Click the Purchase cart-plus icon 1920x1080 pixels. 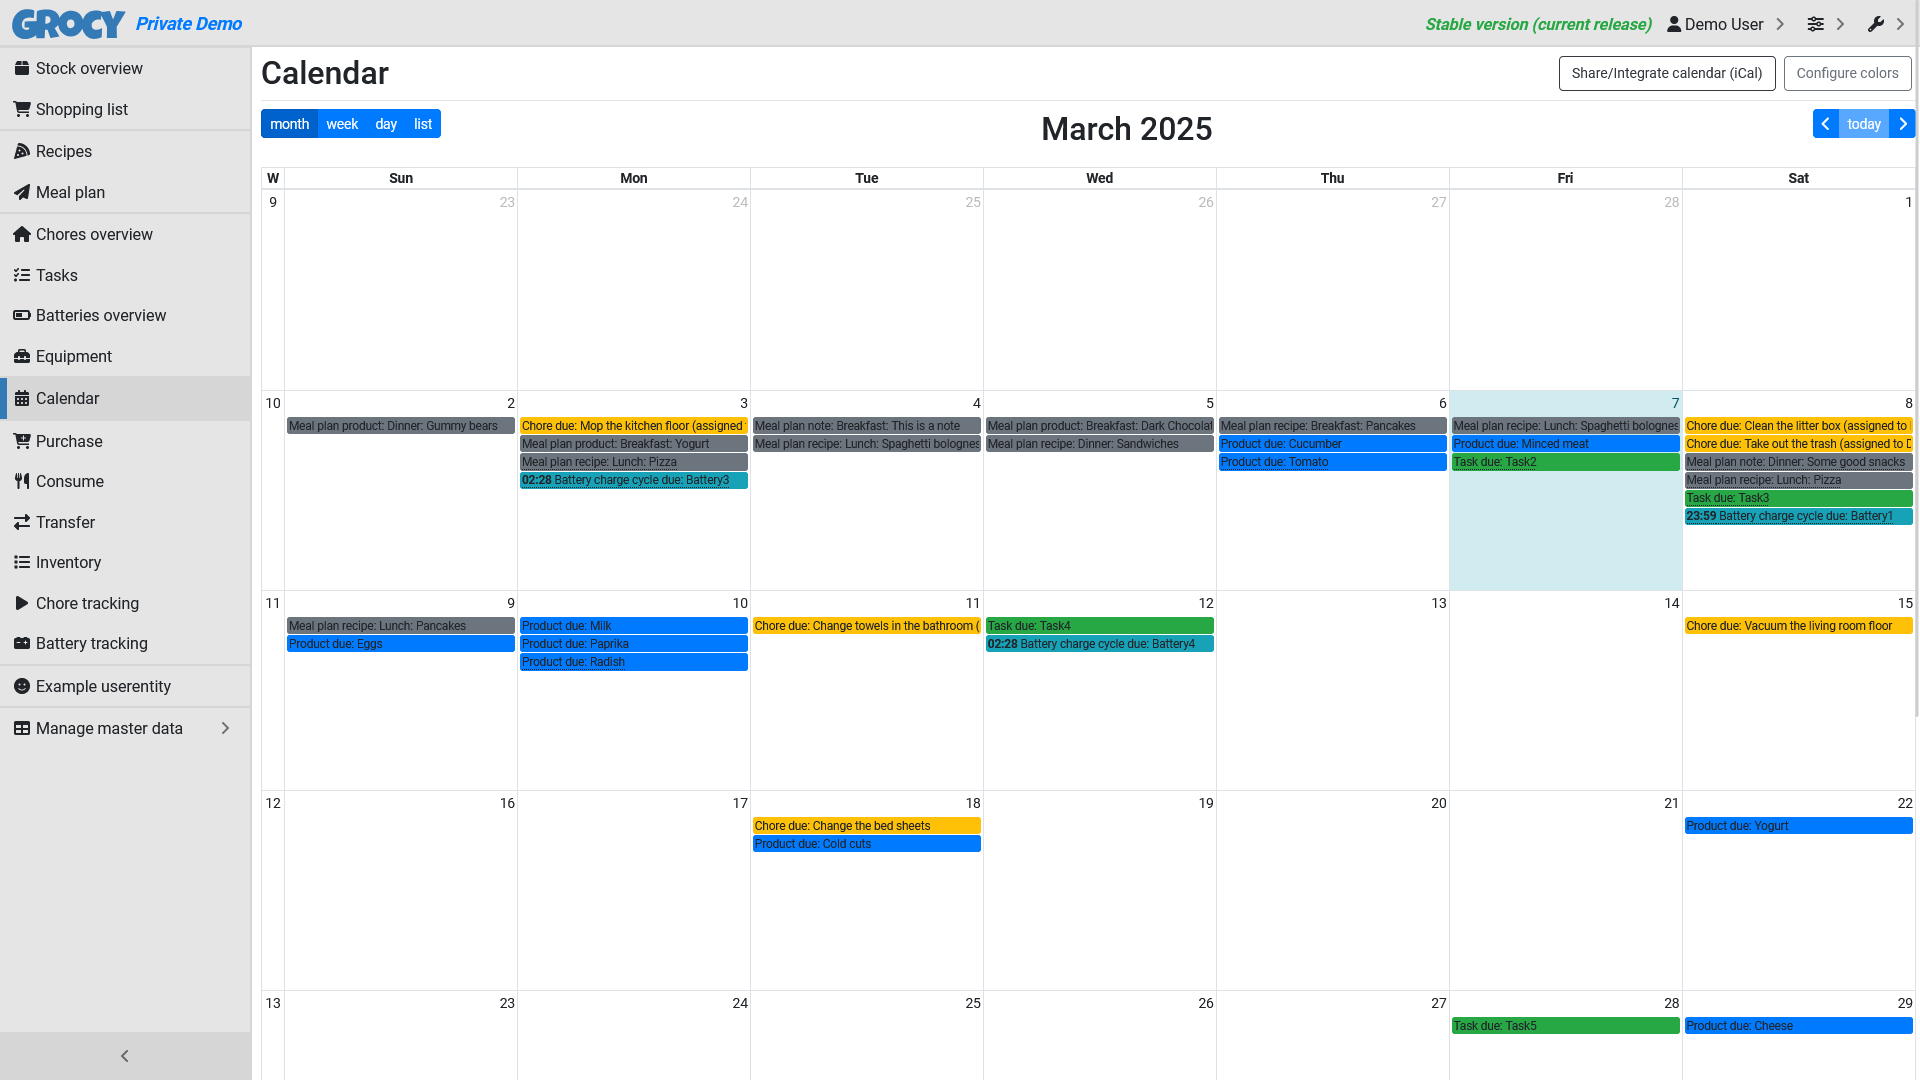coord(22,441)
